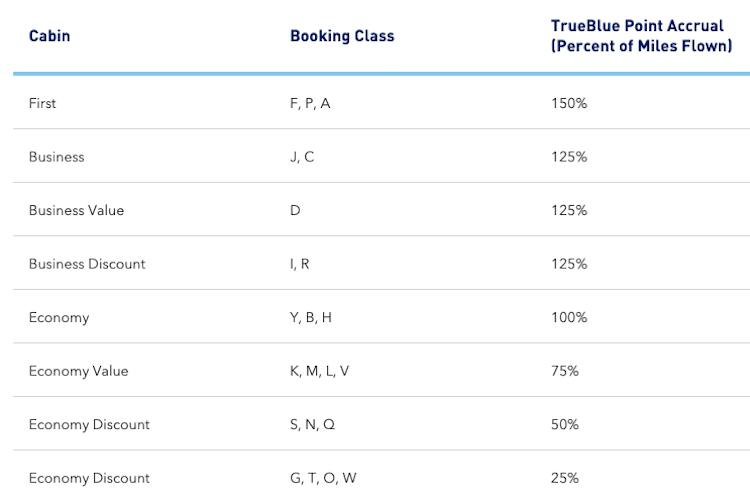
Task: Click the Booking Class column header
Action: [x=342, y=36]
